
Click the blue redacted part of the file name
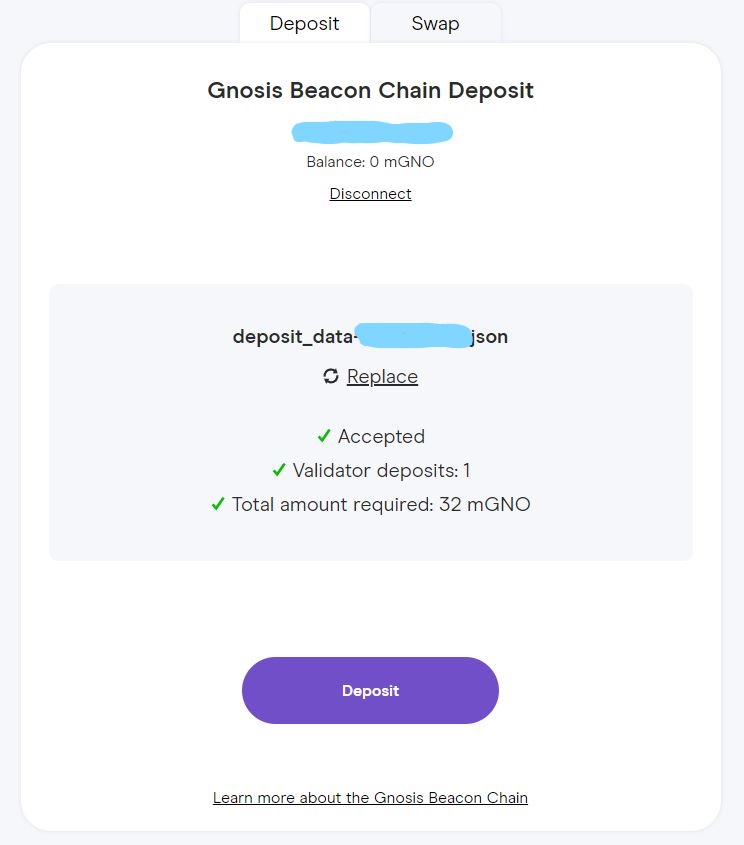pyautogui.click(x=412, y=336)
